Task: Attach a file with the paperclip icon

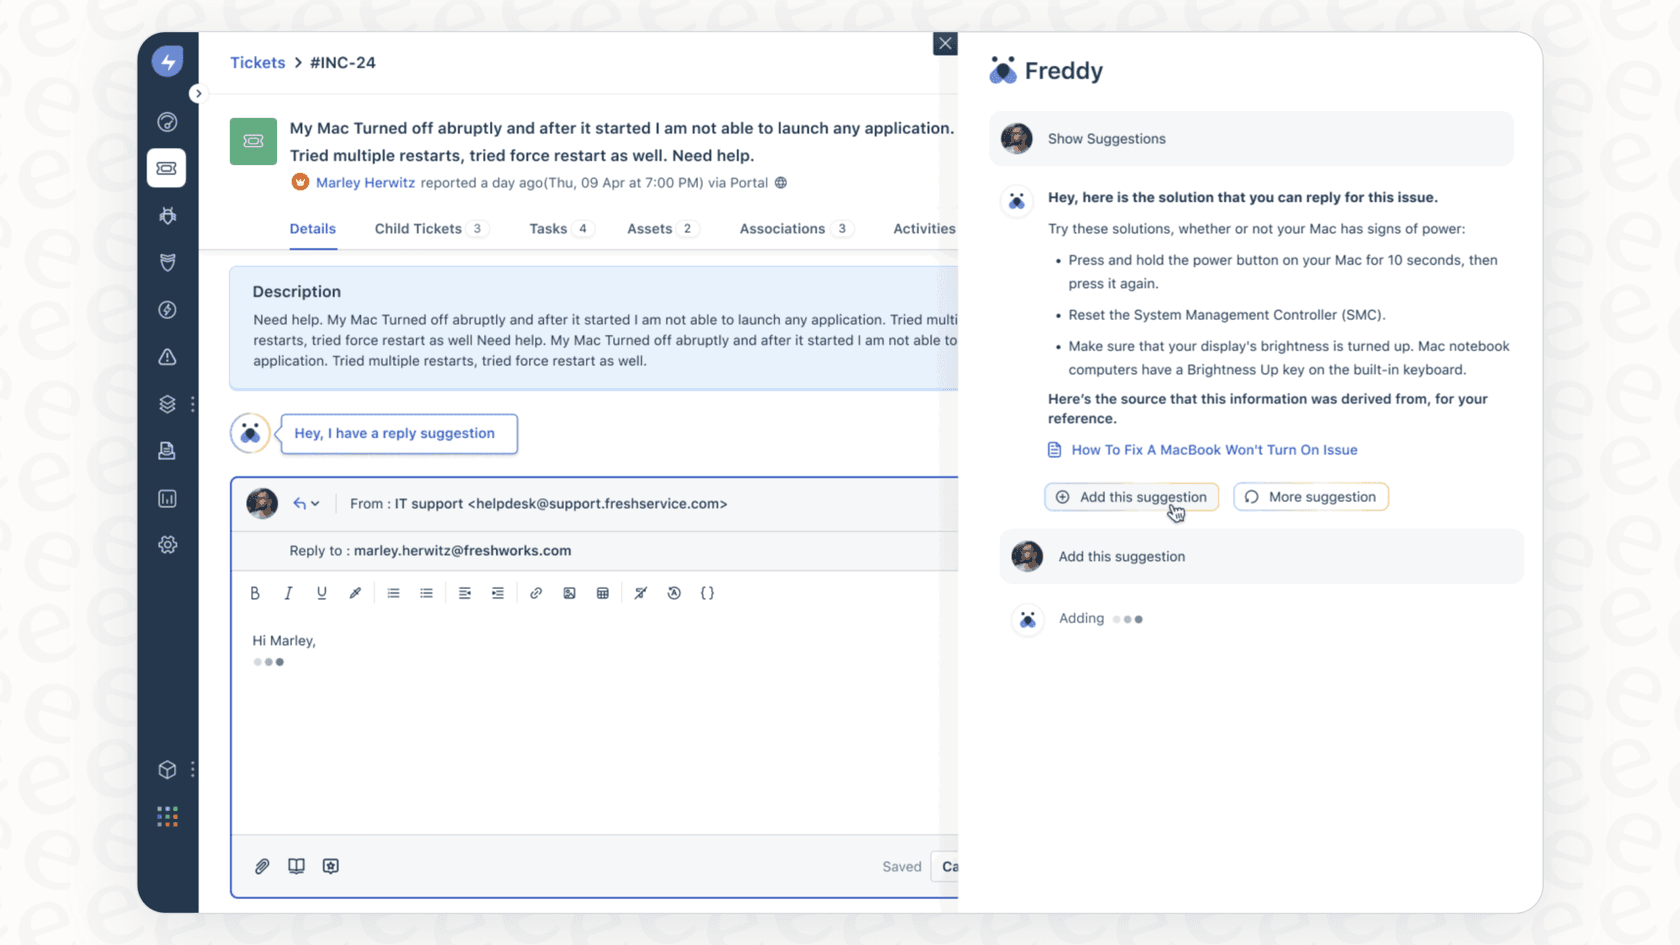Action: [262, 865]
